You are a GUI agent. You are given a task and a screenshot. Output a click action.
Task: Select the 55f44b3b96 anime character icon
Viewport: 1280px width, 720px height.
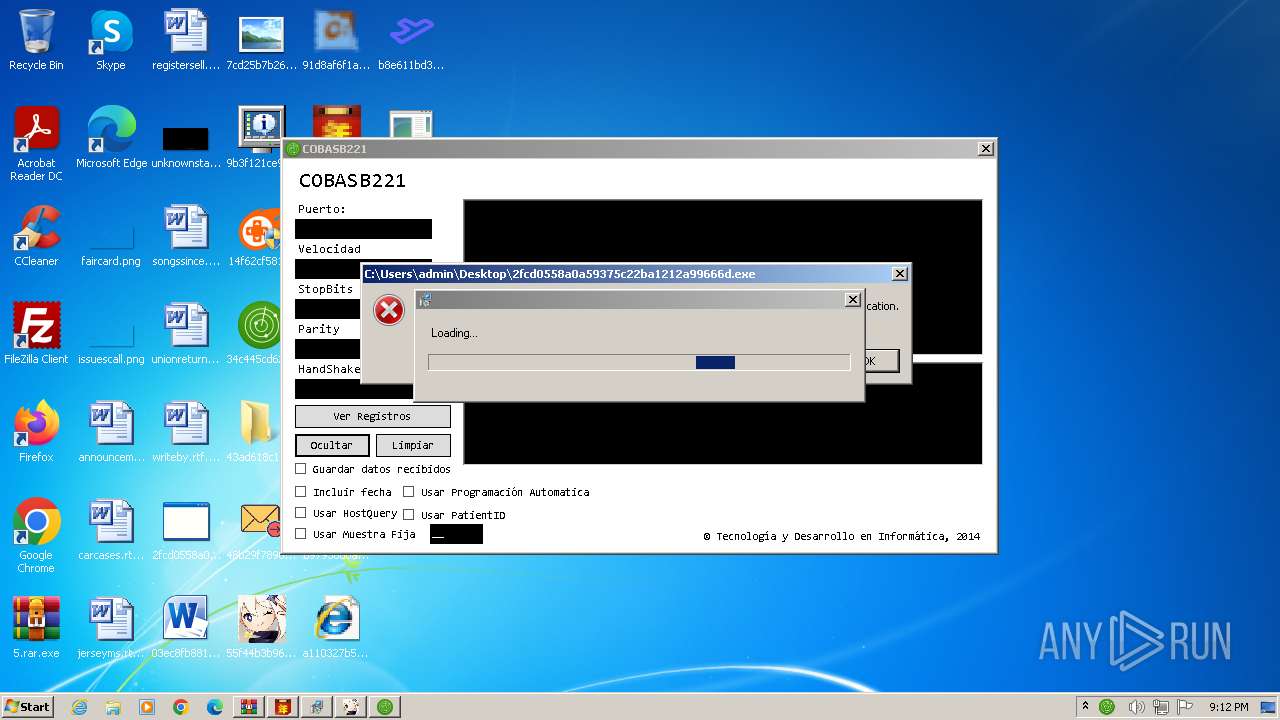coord(261,628)
